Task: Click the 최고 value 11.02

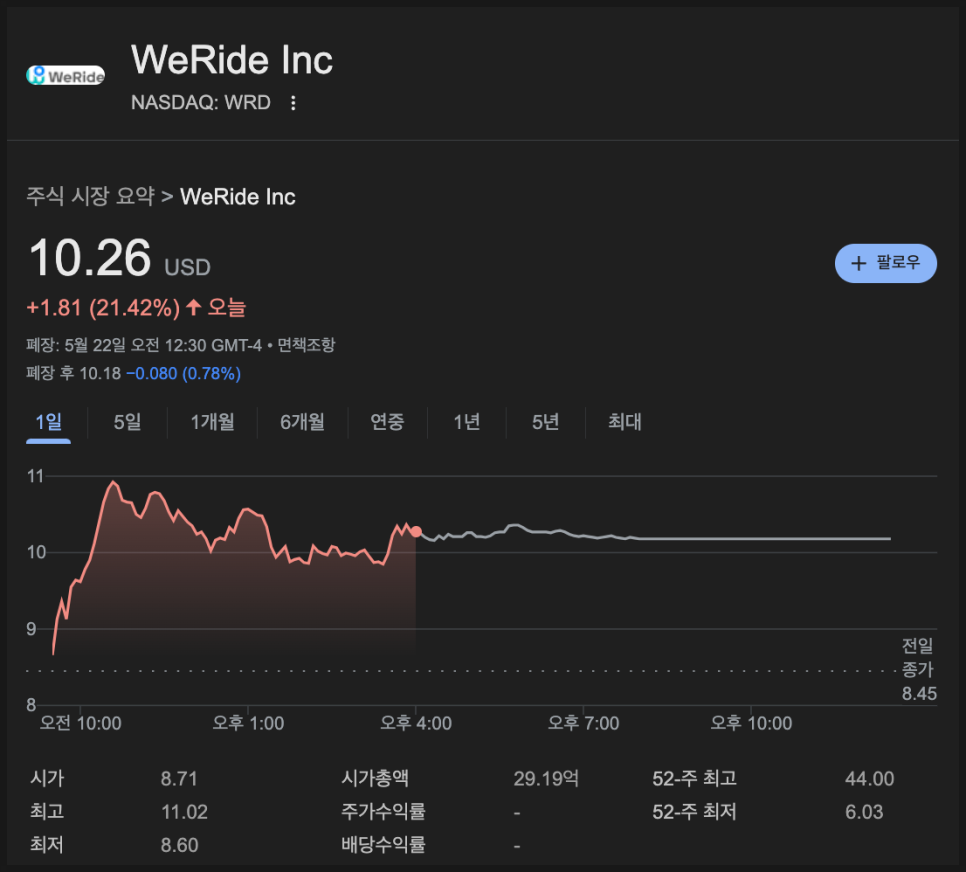Action: pyautogui.click(x=184, y=812)
